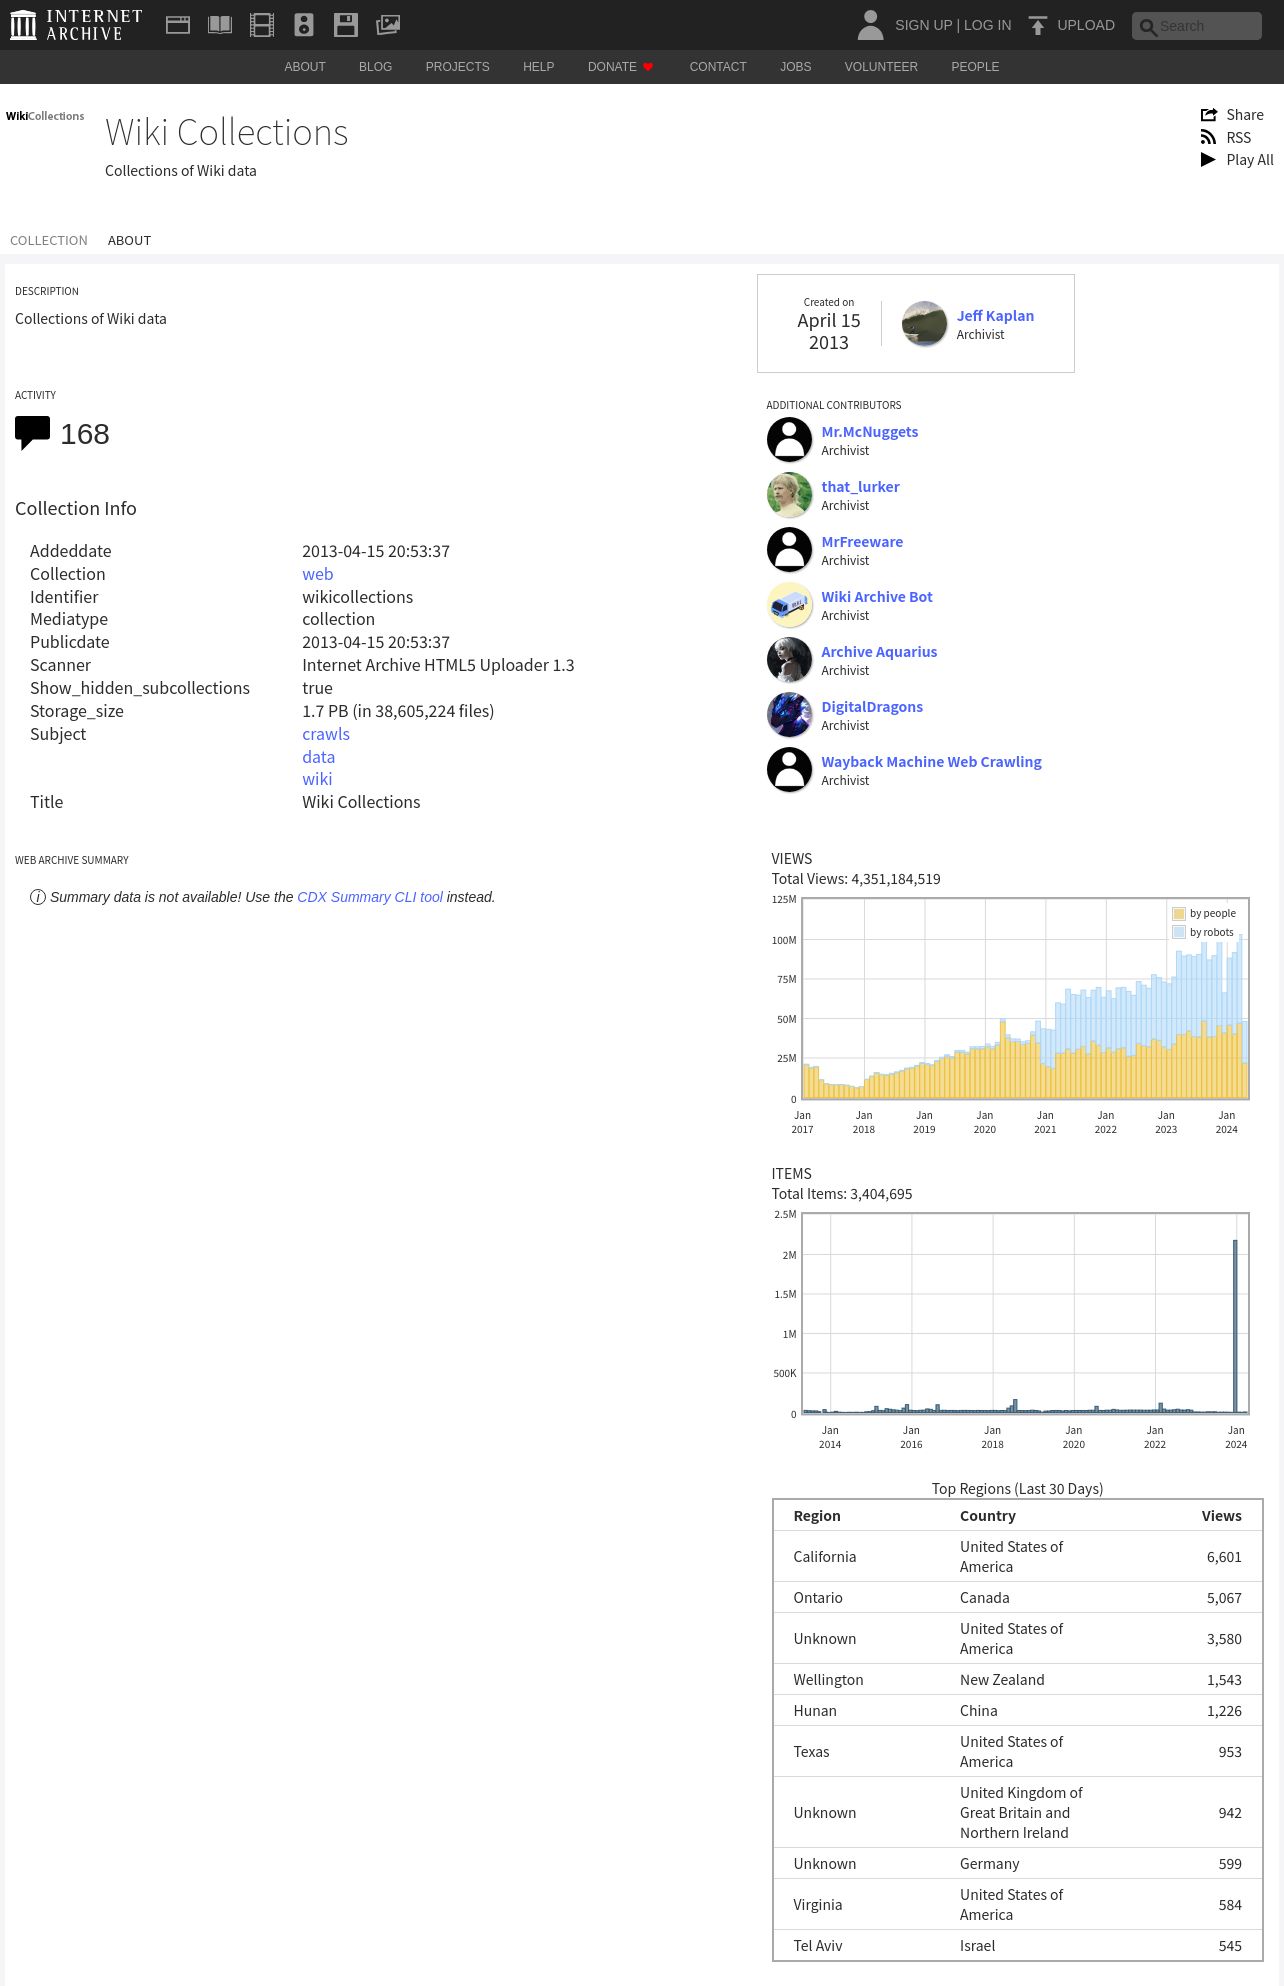Click the 'by robots' legend swatch
The width and height of the screenshot is (1284, 1986).
(x=1179, y=933)
